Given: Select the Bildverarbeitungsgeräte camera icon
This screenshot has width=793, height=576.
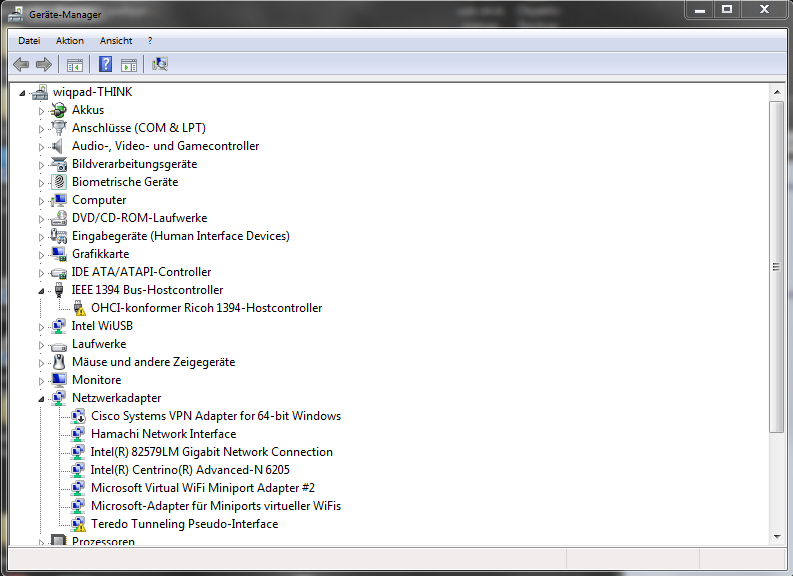Looking at the screenshot, I should click(59, 164).
